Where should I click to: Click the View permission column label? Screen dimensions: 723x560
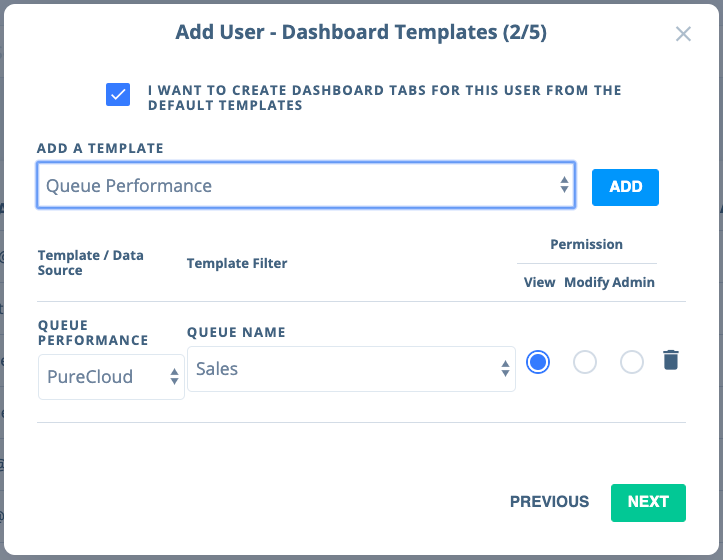539,282
